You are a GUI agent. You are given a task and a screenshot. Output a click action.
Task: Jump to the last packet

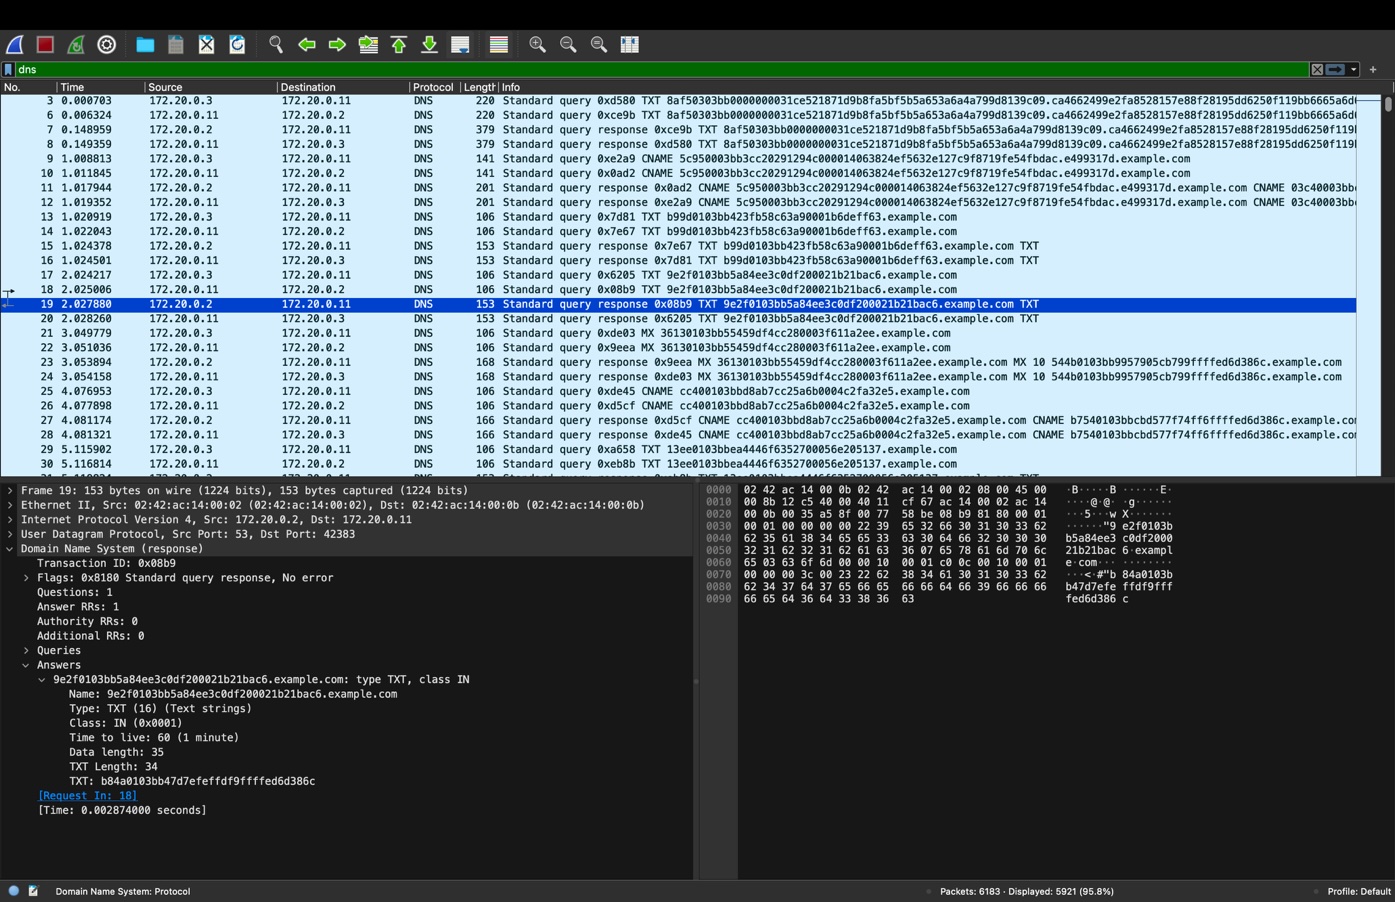428,44
